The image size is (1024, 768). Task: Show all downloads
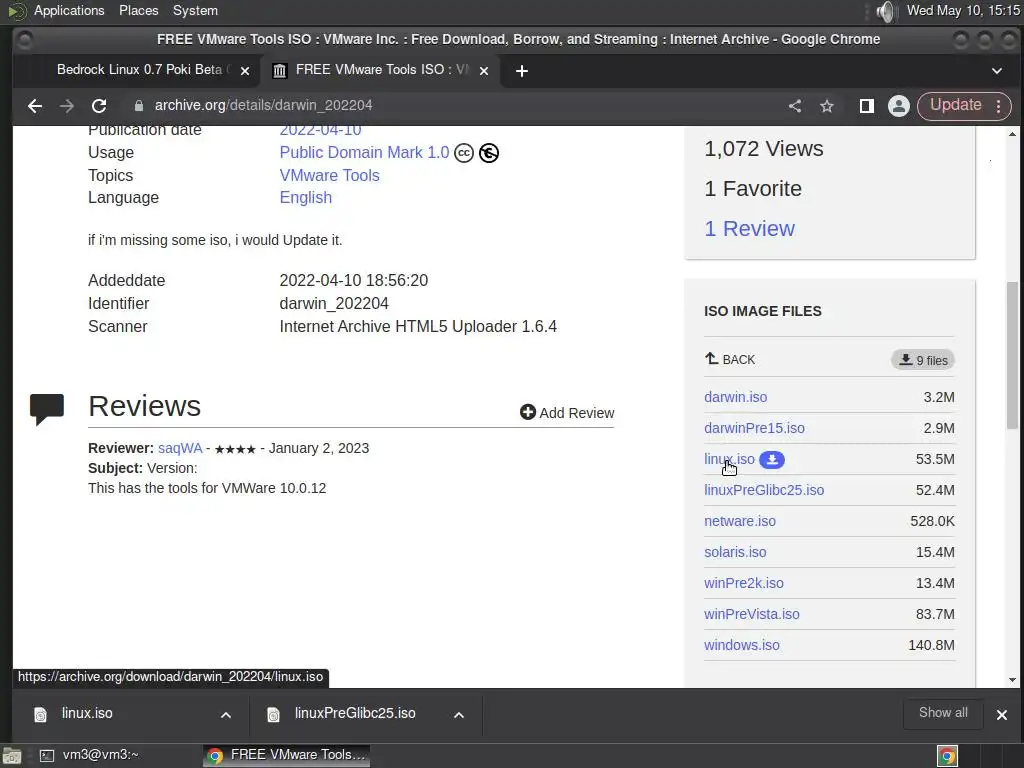[943, 713]
